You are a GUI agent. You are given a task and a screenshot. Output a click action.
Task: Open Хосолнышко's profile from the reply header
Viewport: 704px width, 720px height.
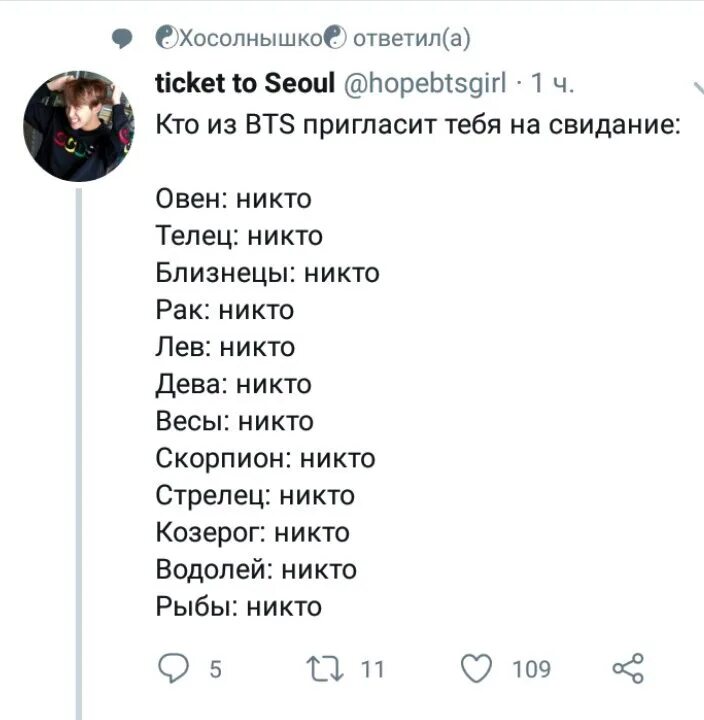point(250,38)
